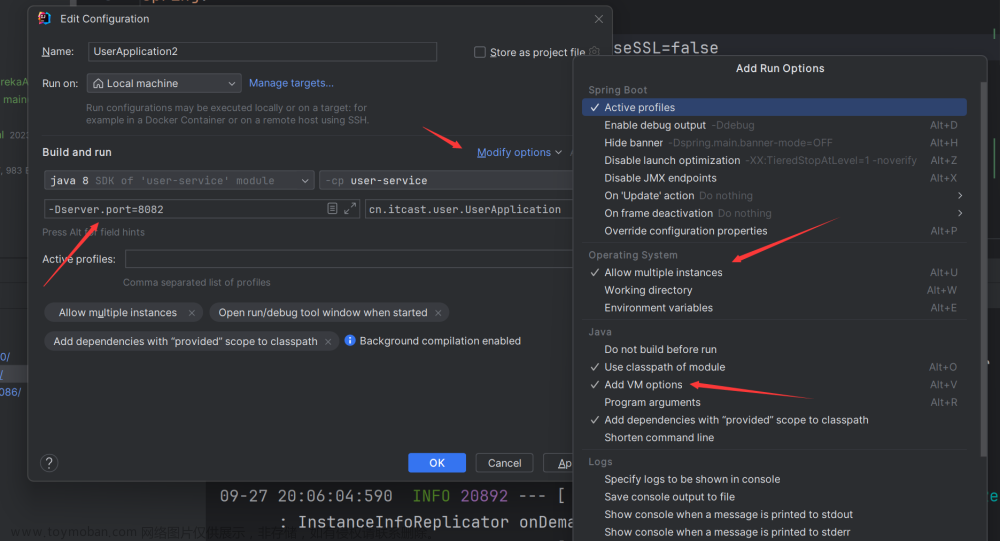Click the Build and run heading
The height and width of the screenshot is (541, 1000).
click(77, 152)
